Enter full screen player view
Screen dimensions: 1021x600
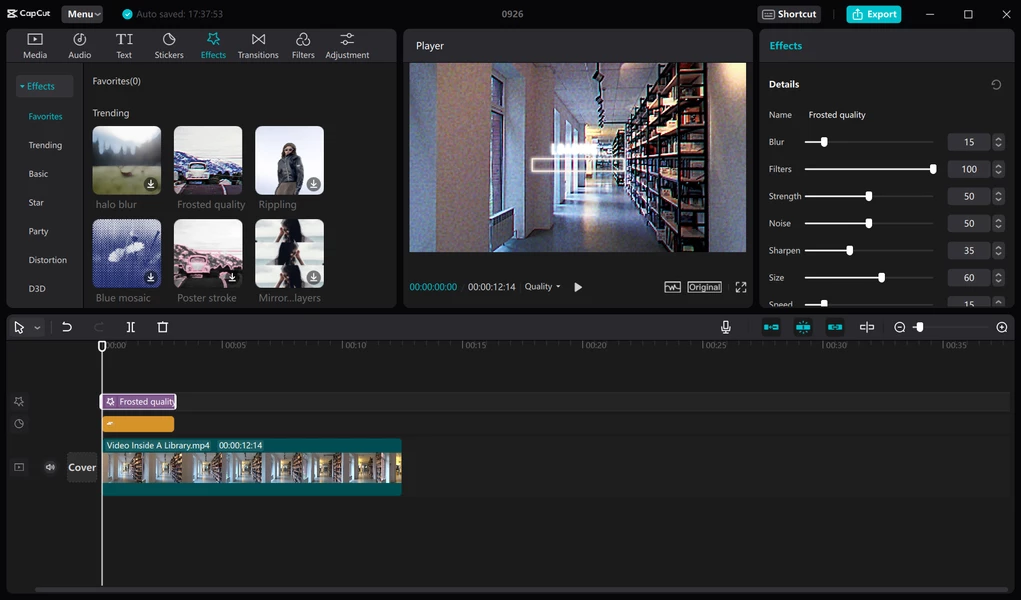coord(741,287)
